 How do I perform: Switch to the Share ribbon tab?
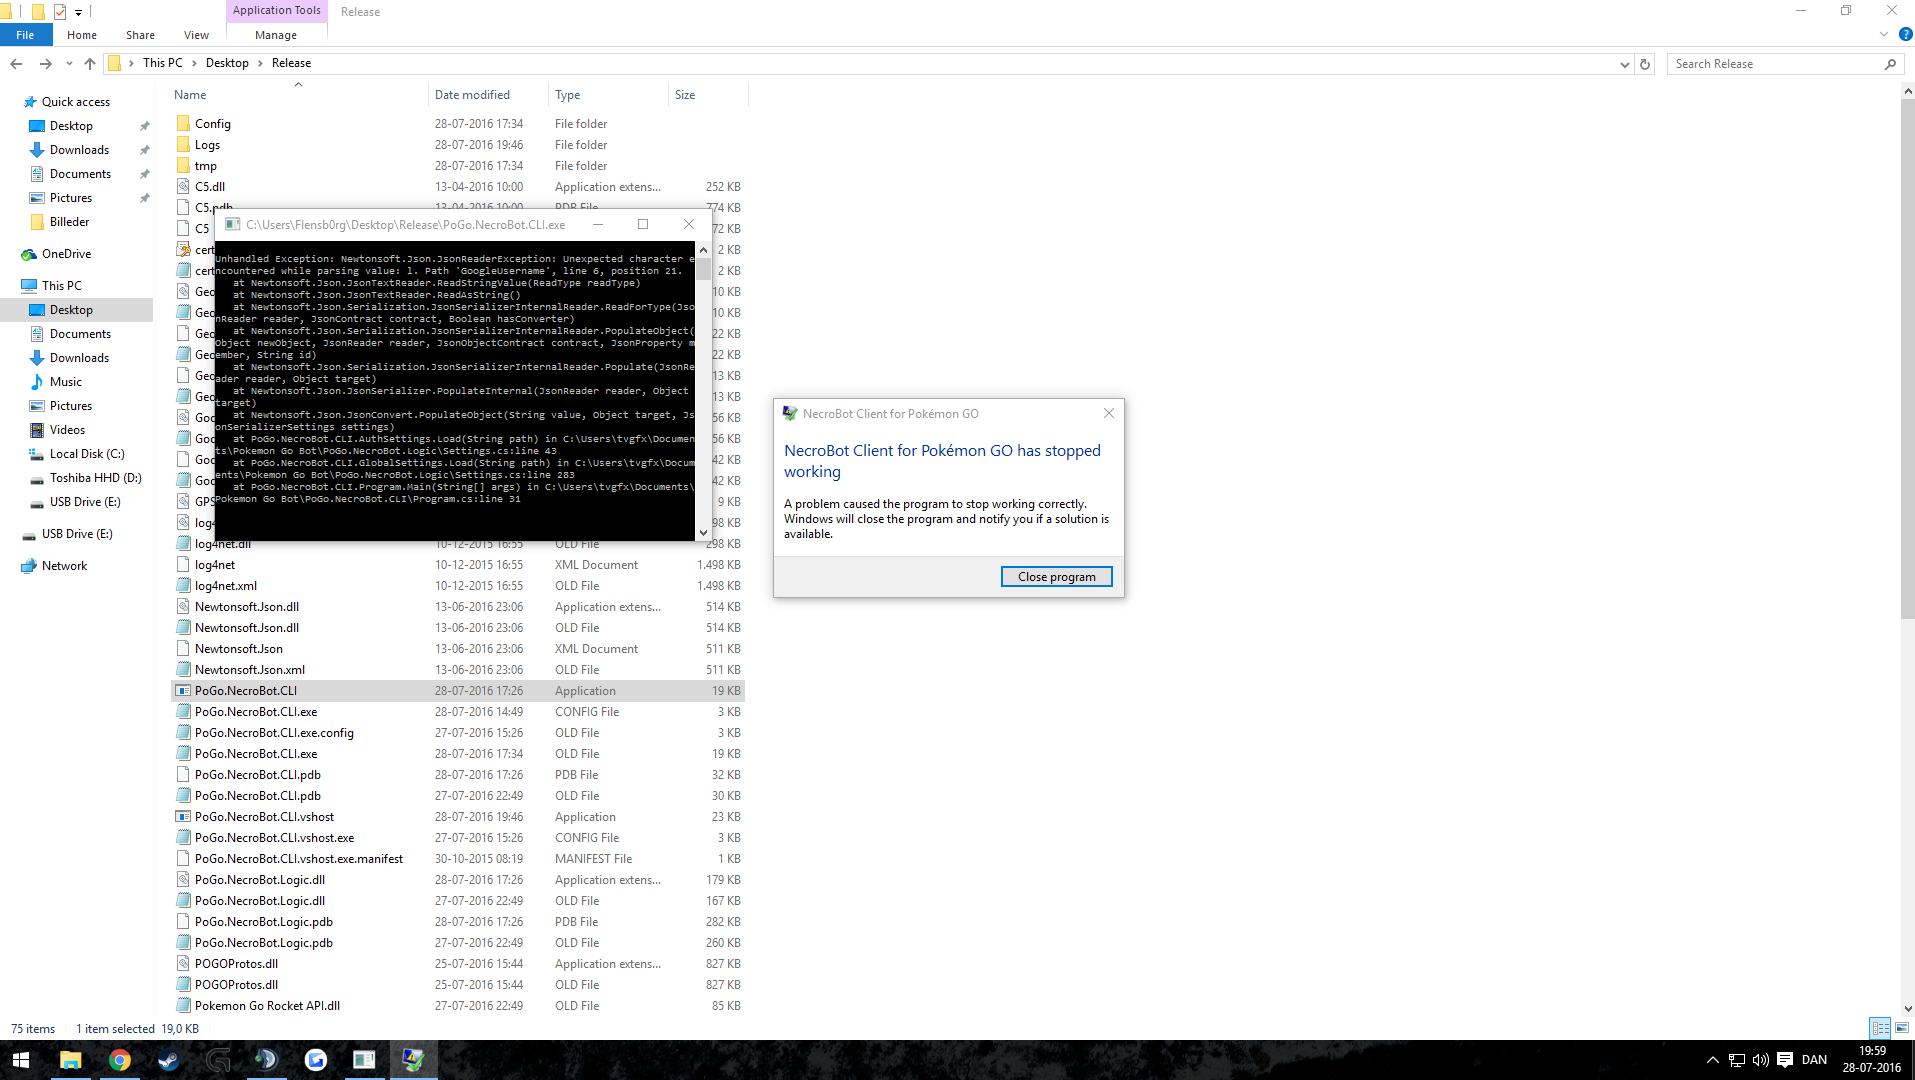[x=140, y=35]
